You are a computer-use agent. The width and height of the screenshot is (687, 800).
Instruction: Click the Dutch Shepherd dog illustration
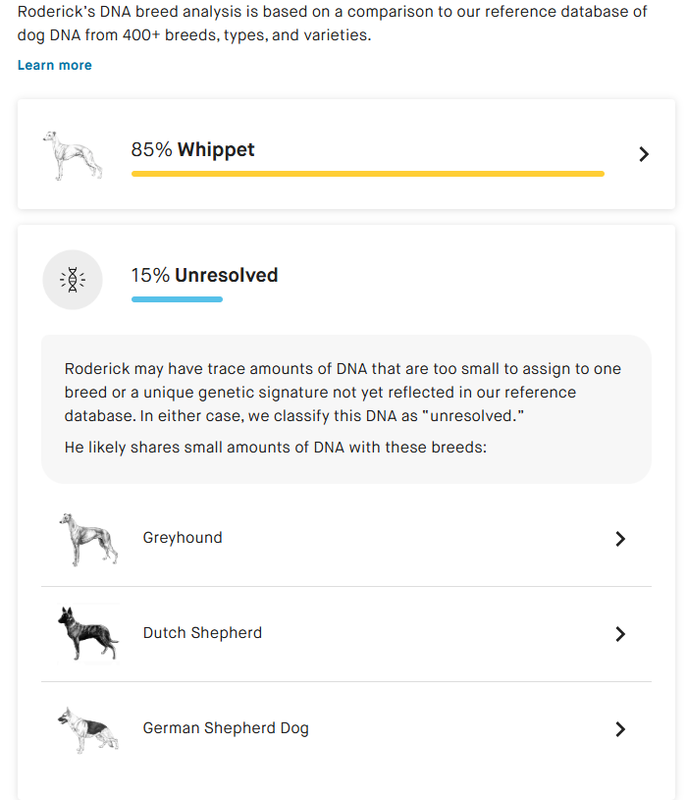tap(89, 634)
